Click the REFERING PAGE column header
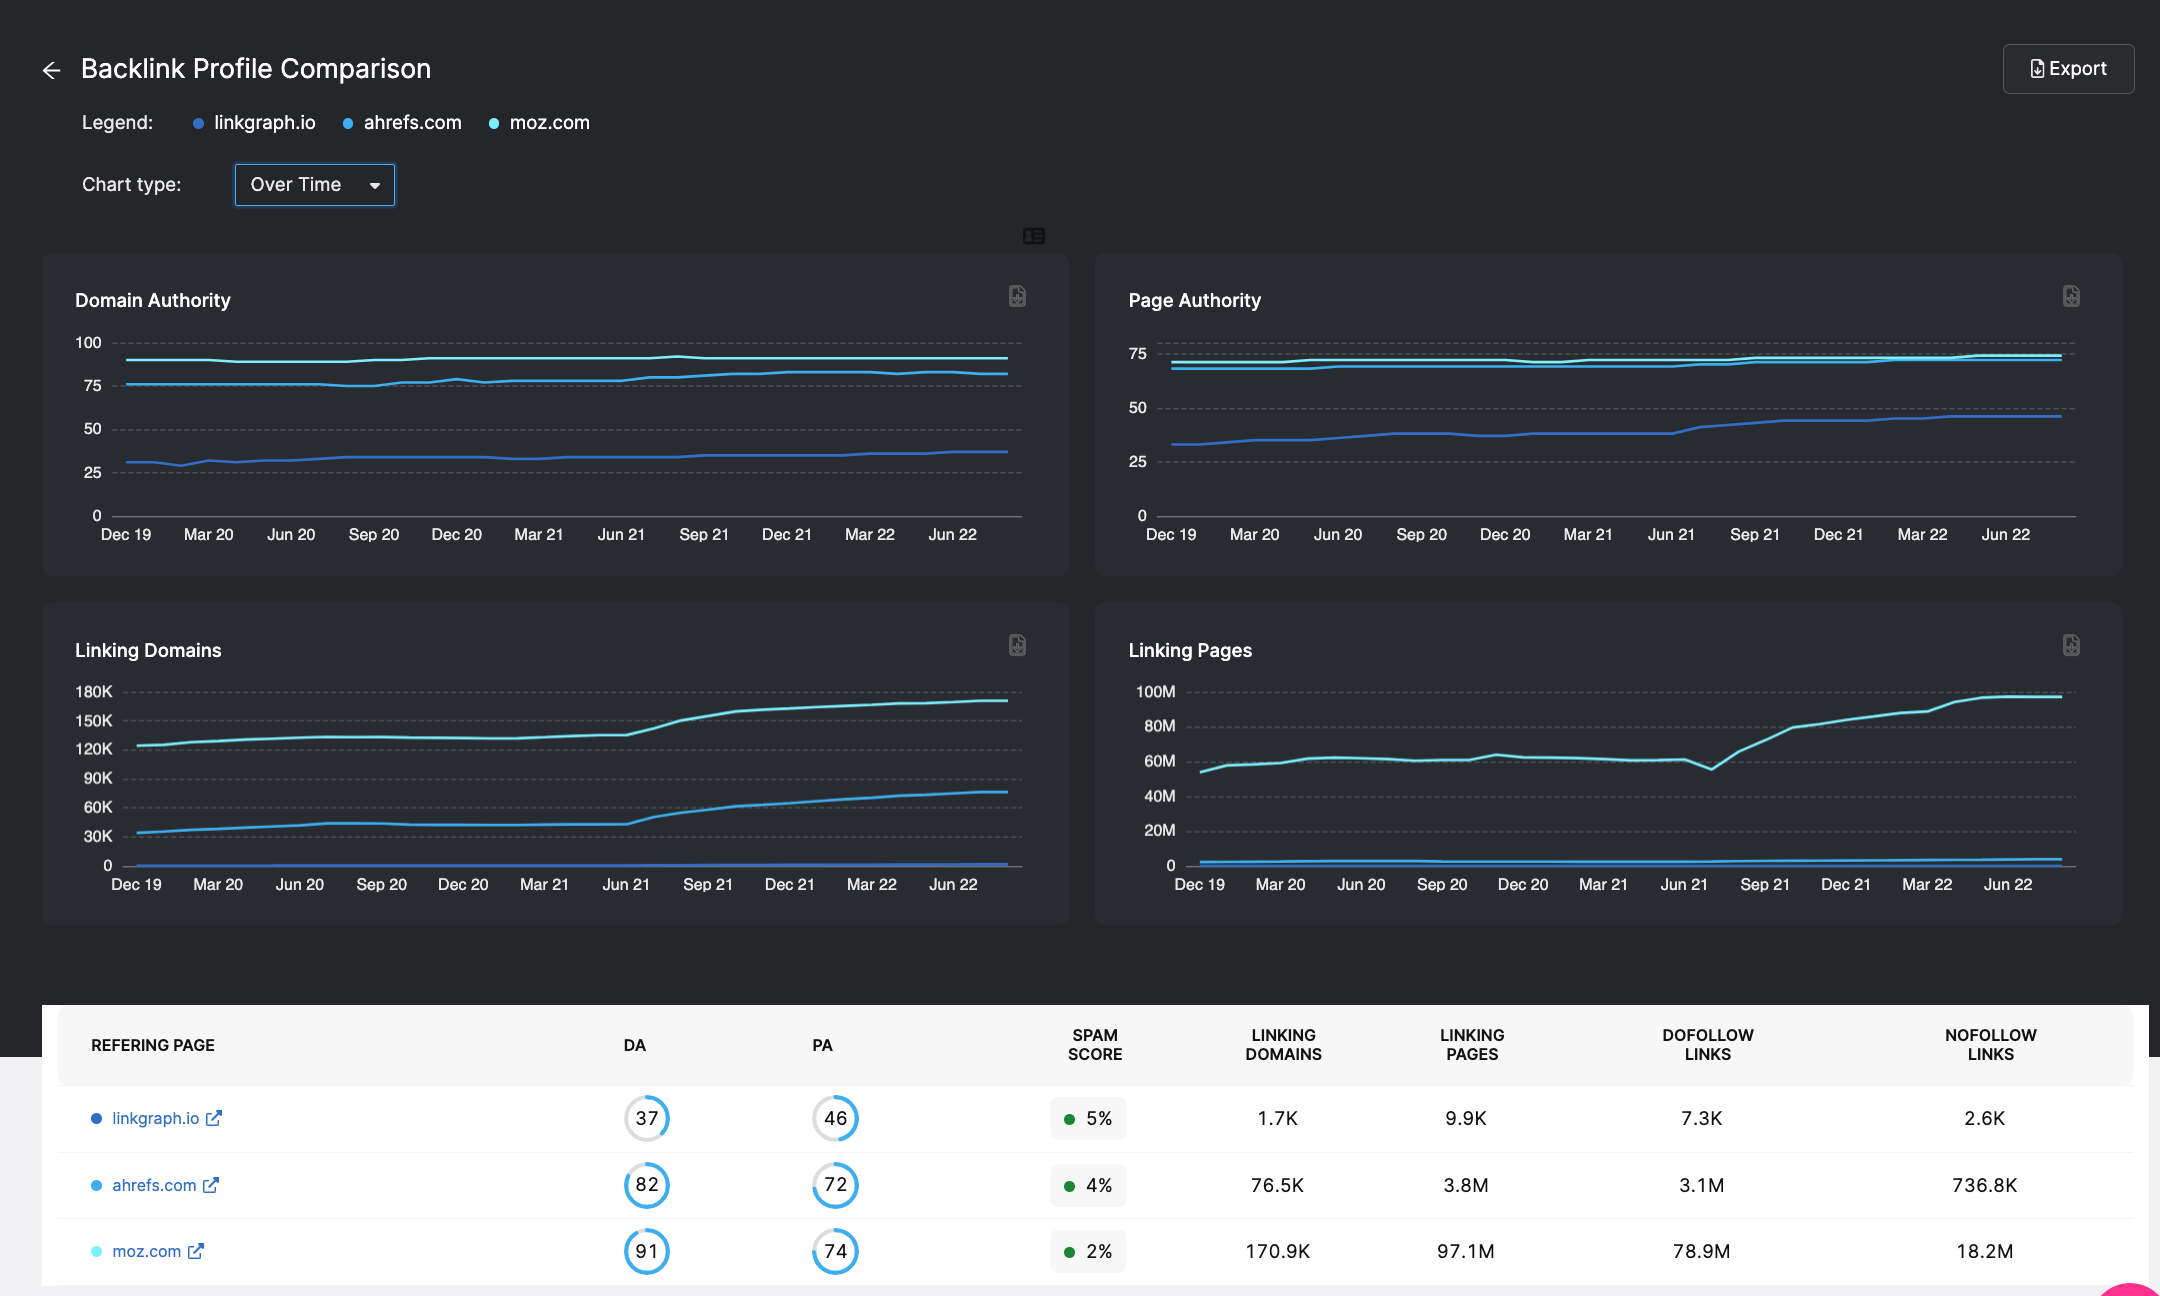 tap(153, 1045)
